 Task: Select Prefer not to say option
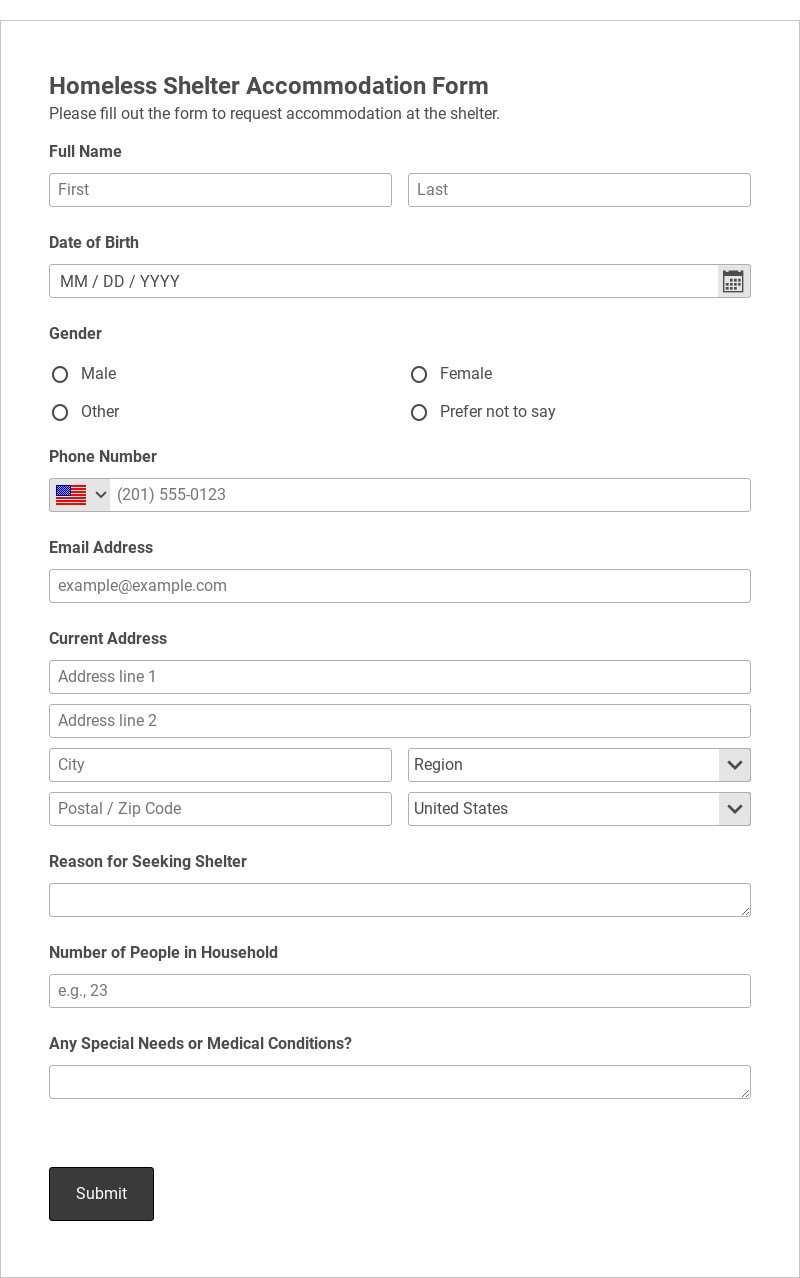419,412
